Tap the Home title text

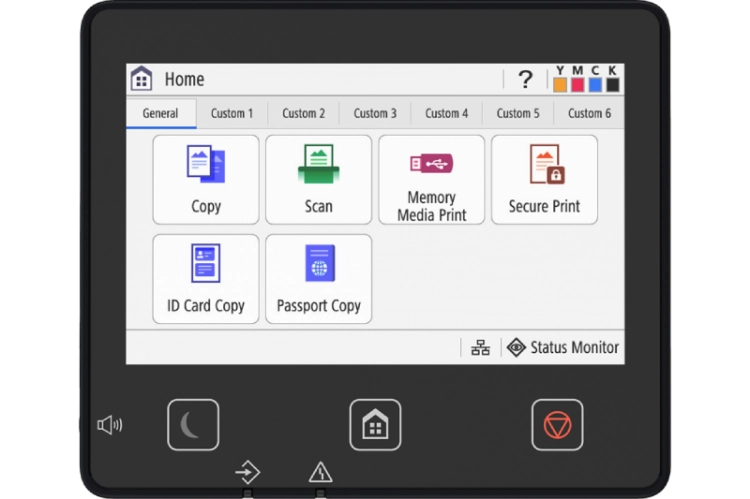click(184, 79)
